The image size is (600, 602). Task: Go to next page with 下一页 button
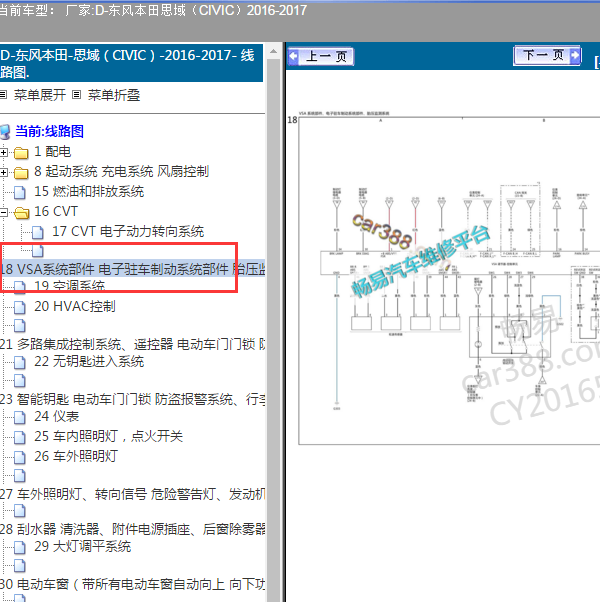547,56
